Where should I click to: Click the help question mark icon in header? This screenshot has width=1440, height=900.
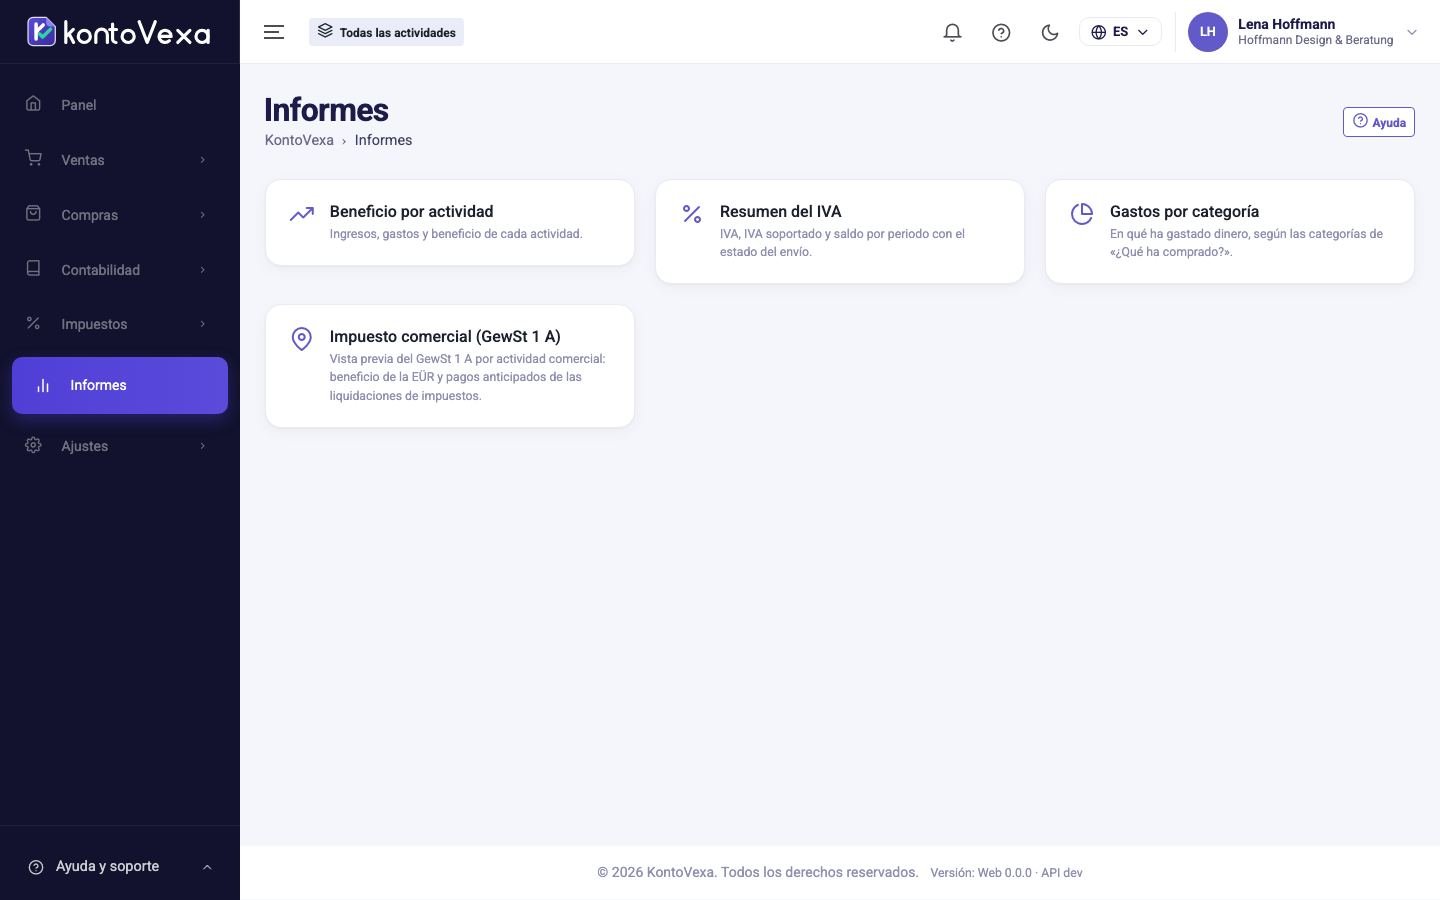coord(1001,32)
